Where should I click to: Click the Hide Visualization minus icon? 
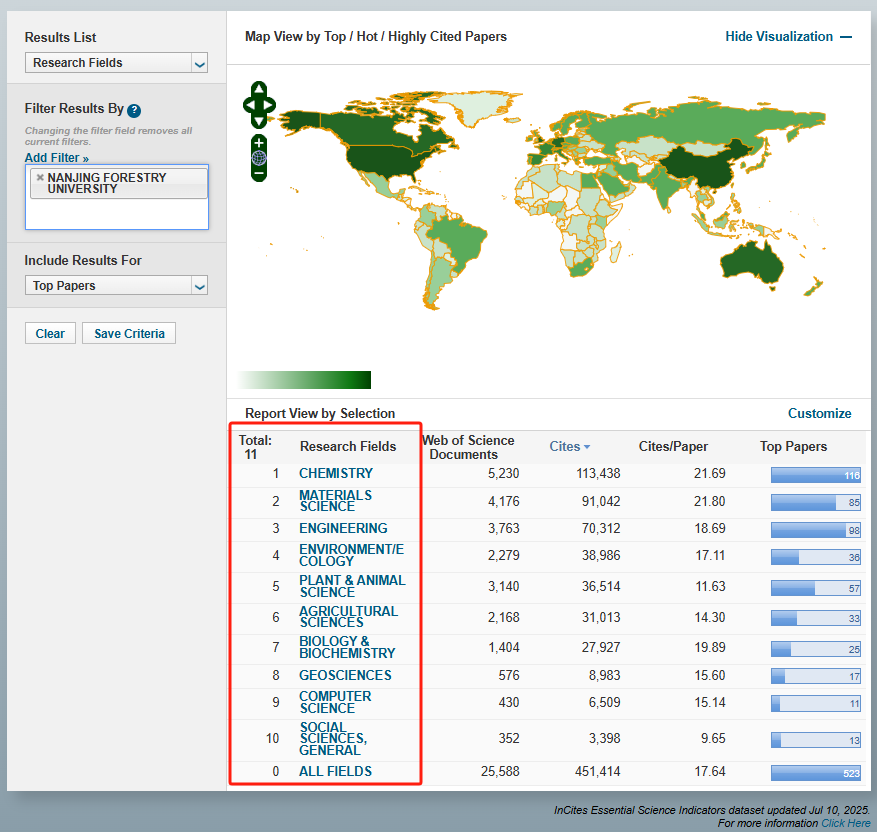click(846, 37)
